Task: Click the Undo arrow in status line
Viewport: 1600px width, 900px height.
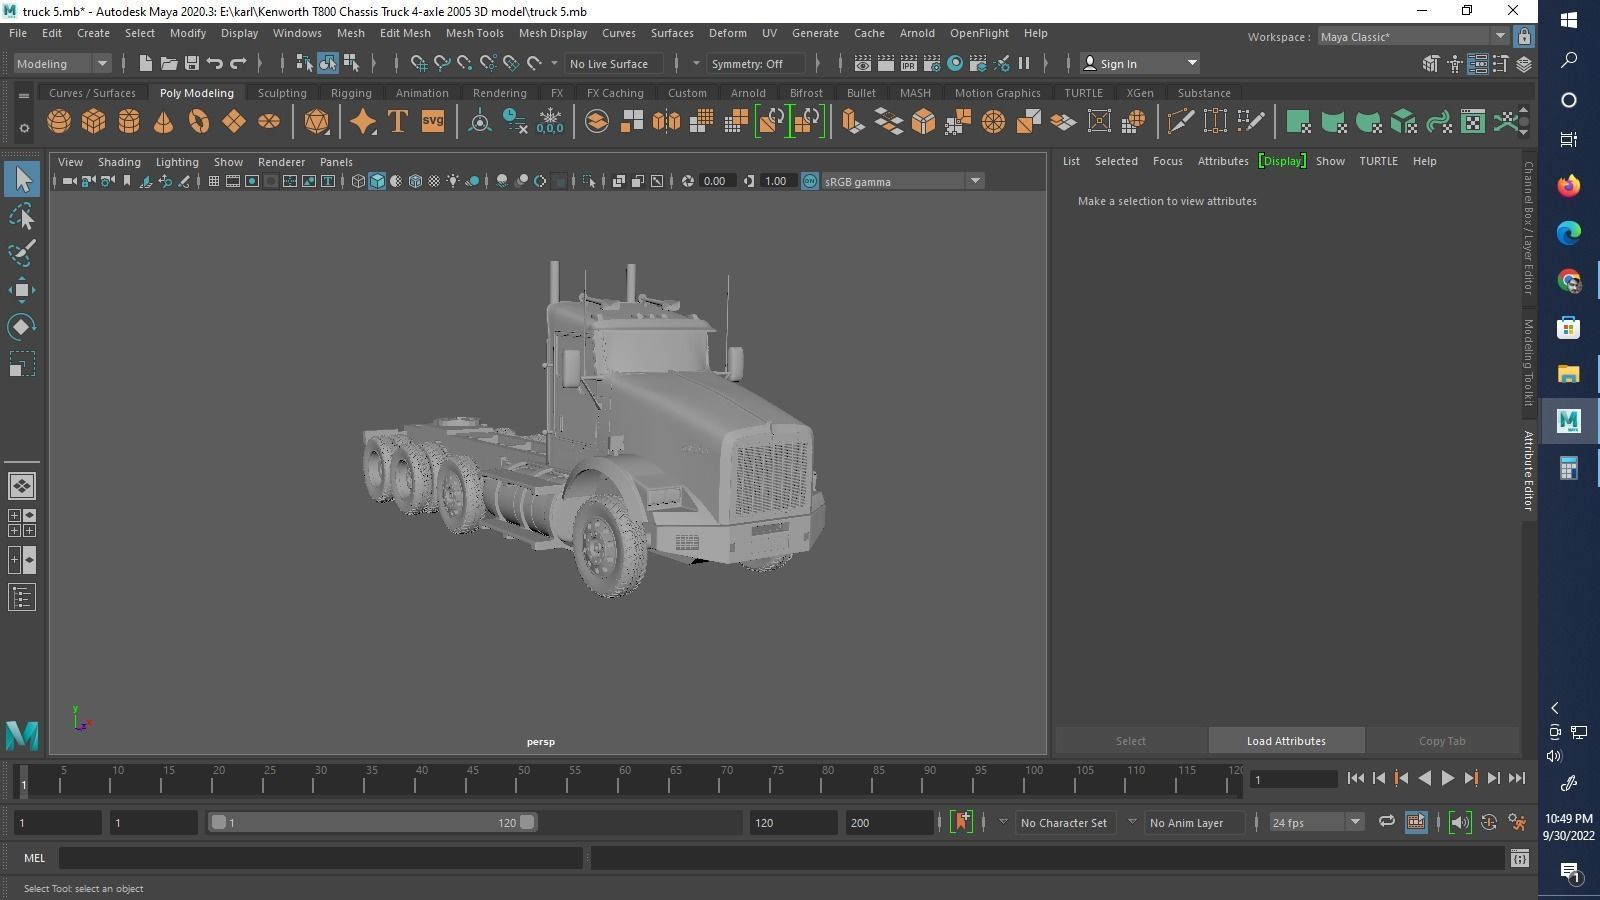Action: pos(214,63)
